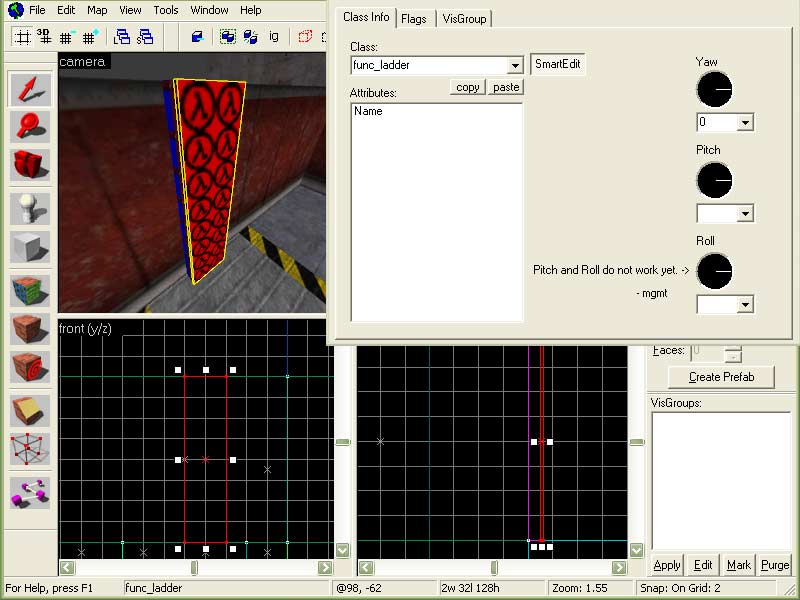Image resolution: width=800 pixels, height=600 pixels.
Task: Switch to the Flags tab
Action: [414, 19]
